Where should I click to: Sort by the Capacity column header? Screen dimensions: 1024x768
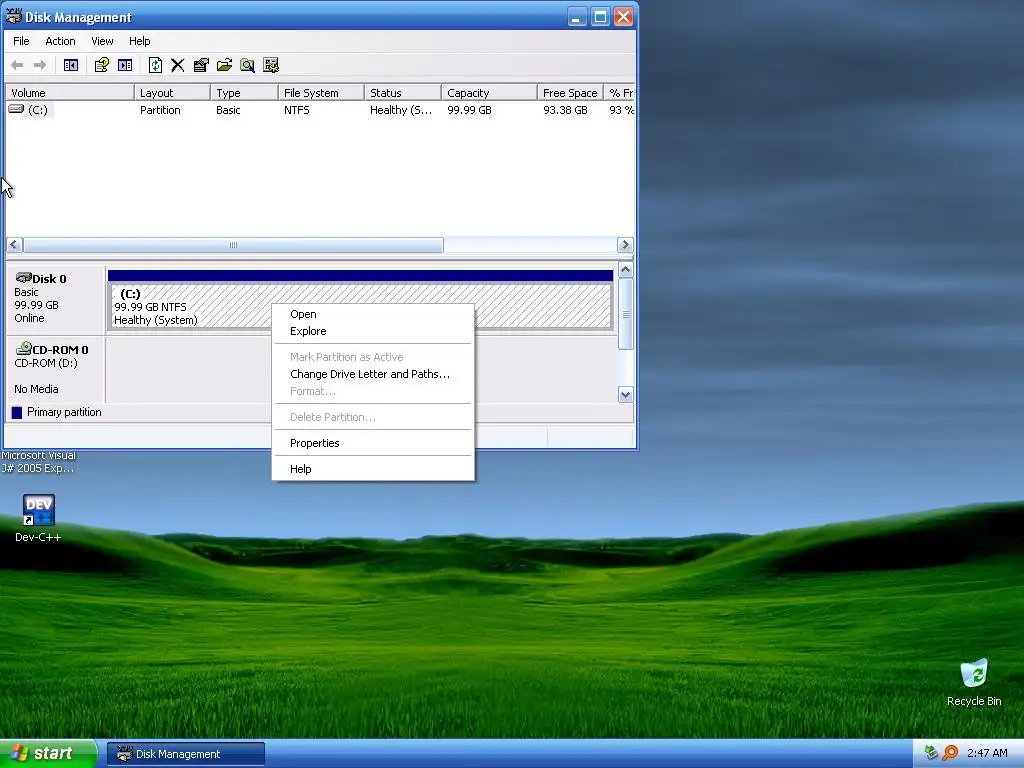pyautogui.click(x=489, y=93)
